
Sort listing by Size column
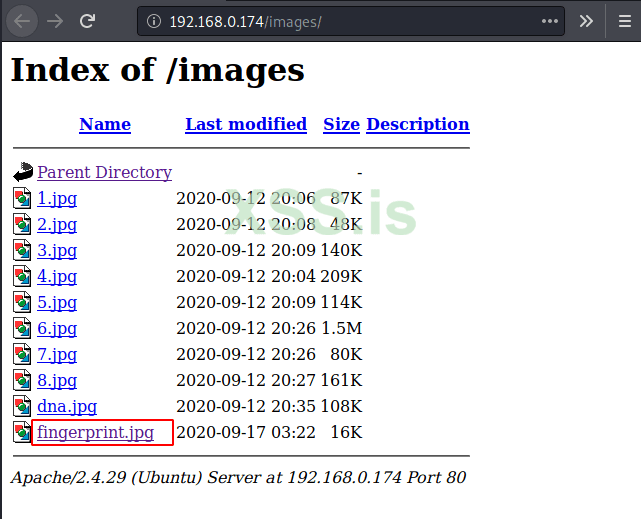pyautogui.click(x=341, y=124)
